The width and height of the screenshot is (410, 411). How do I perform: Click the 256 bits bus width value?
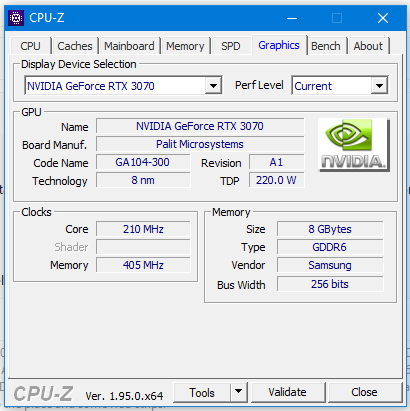click(x=330, y=284)
